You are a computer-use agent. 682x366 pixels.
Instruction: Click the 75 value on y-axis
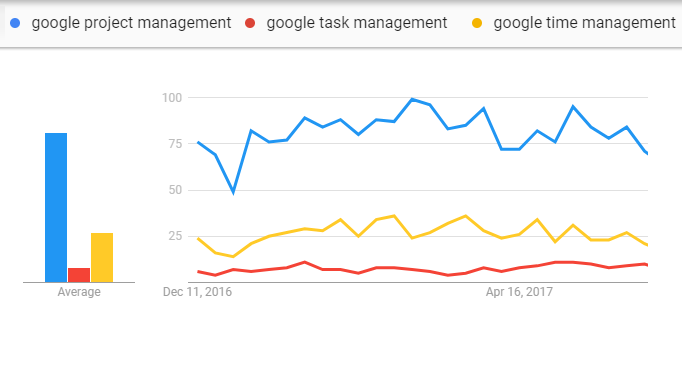click(175, 144)
